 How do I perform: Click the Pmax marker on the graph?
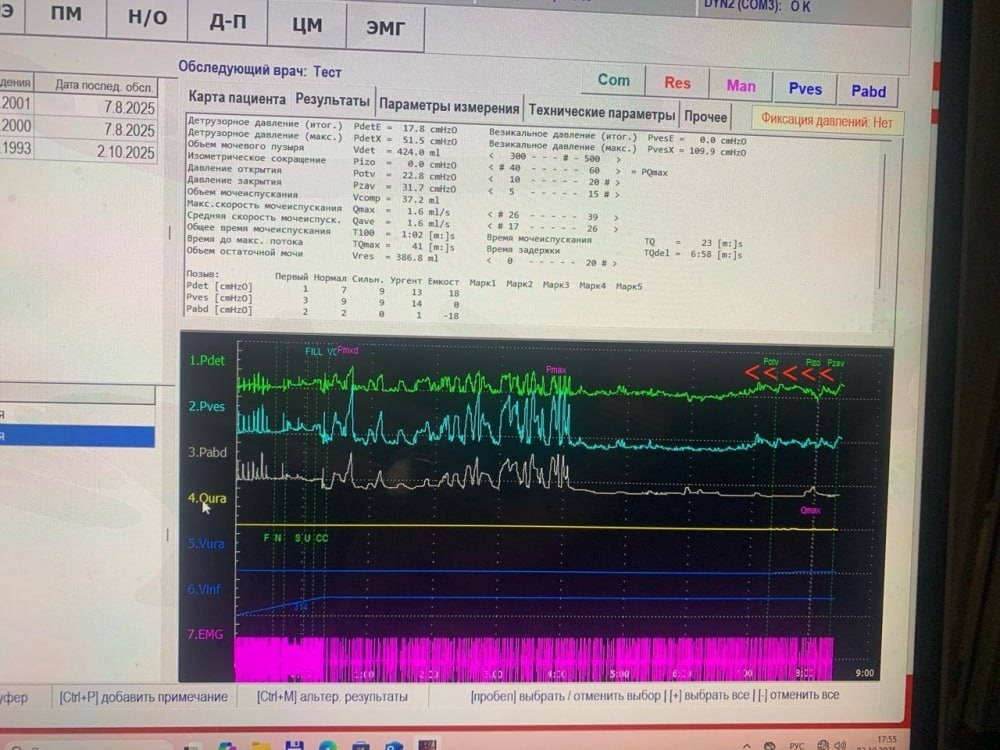click(556, 370)
